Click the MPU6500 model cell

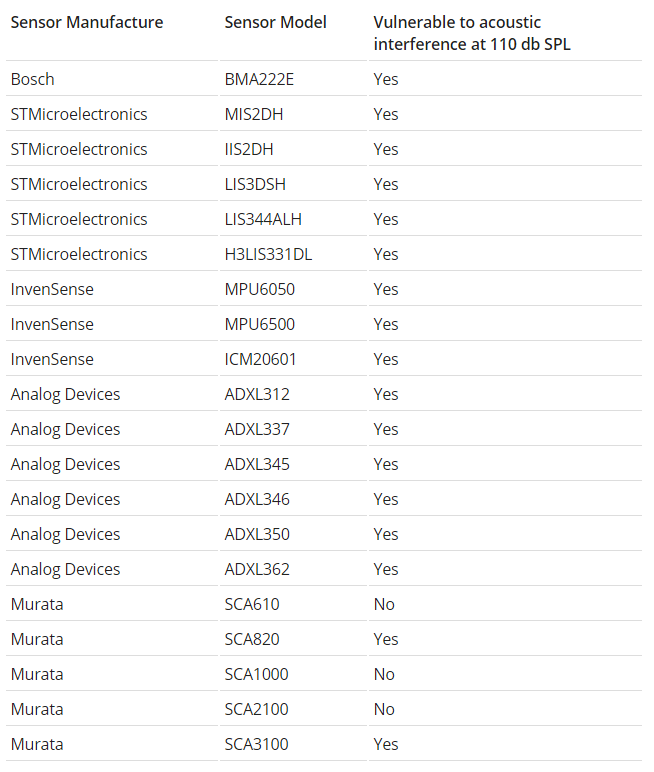pos(260,324)
